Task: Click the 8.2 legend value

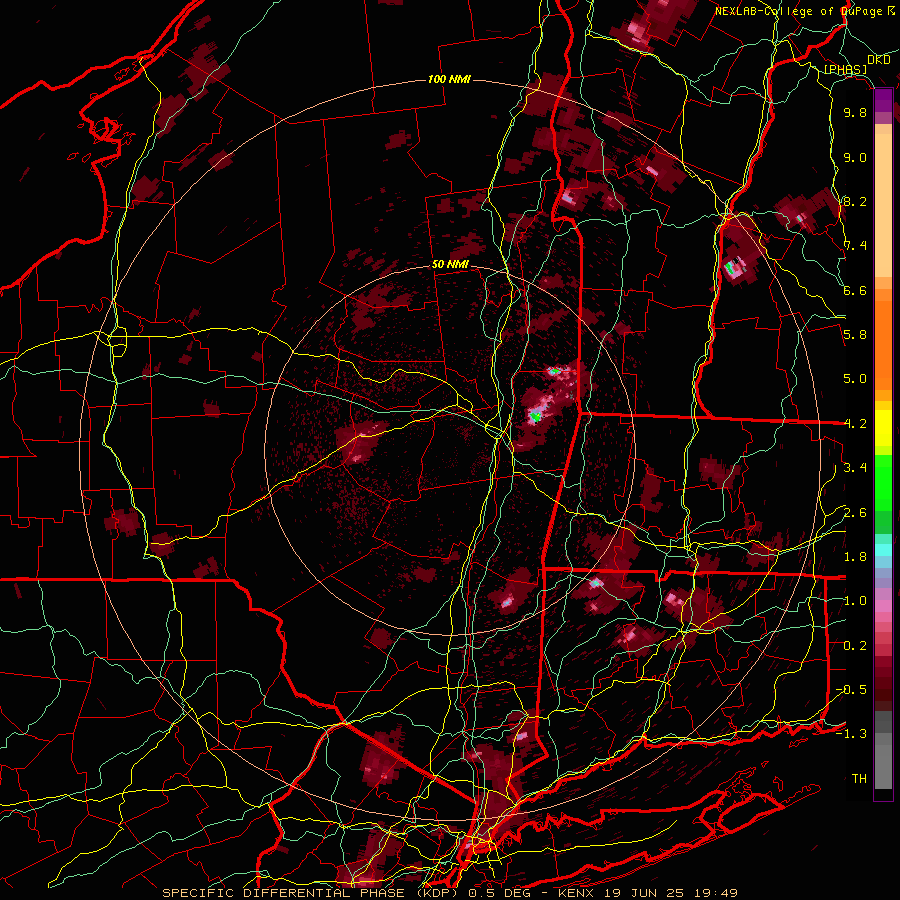Action: 855,201
